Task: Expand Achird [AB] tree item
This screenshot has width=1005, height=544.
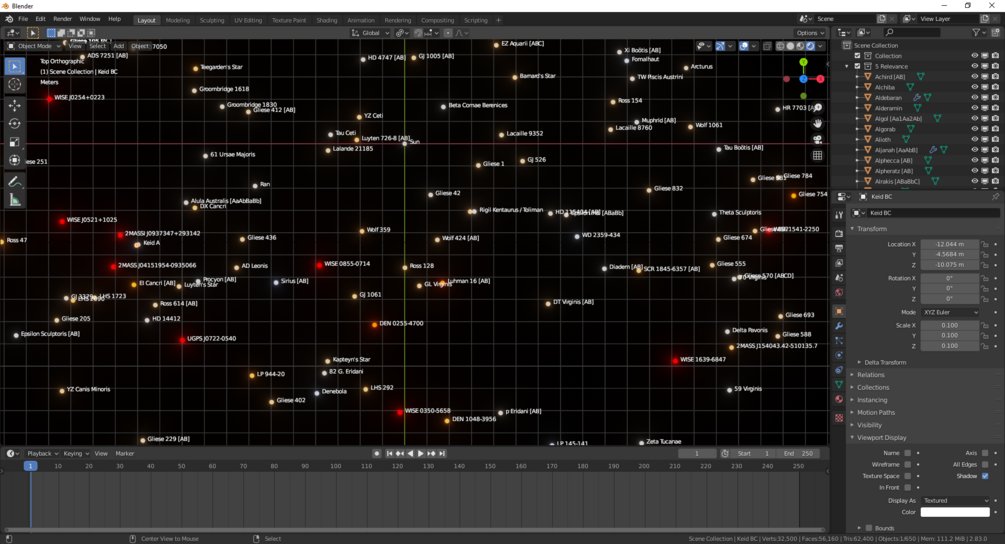Action: pyautogui.click(x=857, y=77)
